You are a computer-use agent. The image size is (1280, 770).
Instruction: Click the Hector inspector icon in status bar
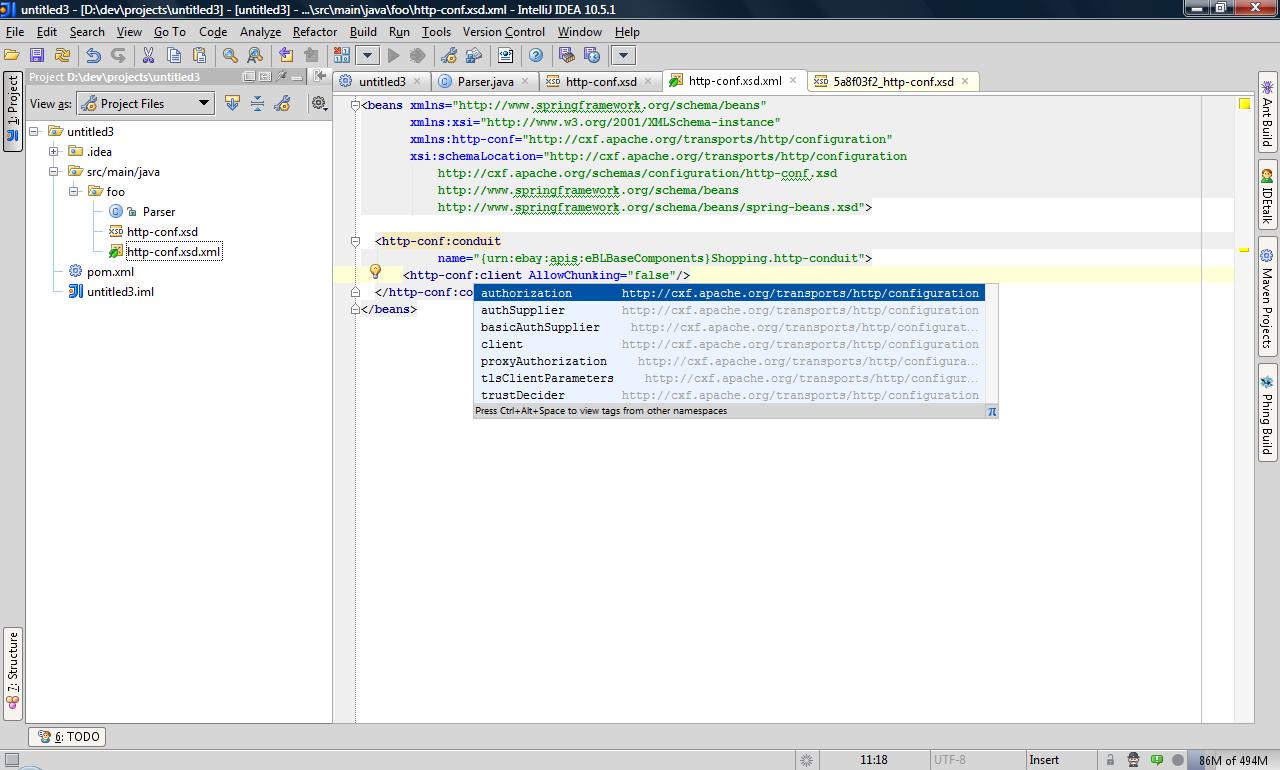click(x=1133, y=760)
